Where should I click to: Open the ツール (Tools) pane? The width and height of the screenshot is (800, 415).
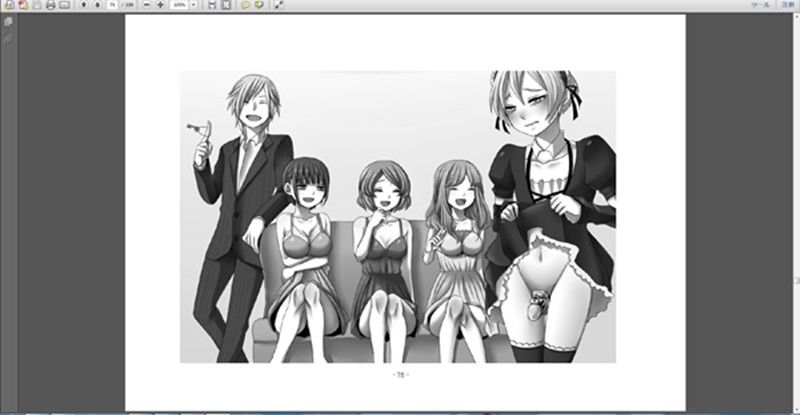click(762, 5)
